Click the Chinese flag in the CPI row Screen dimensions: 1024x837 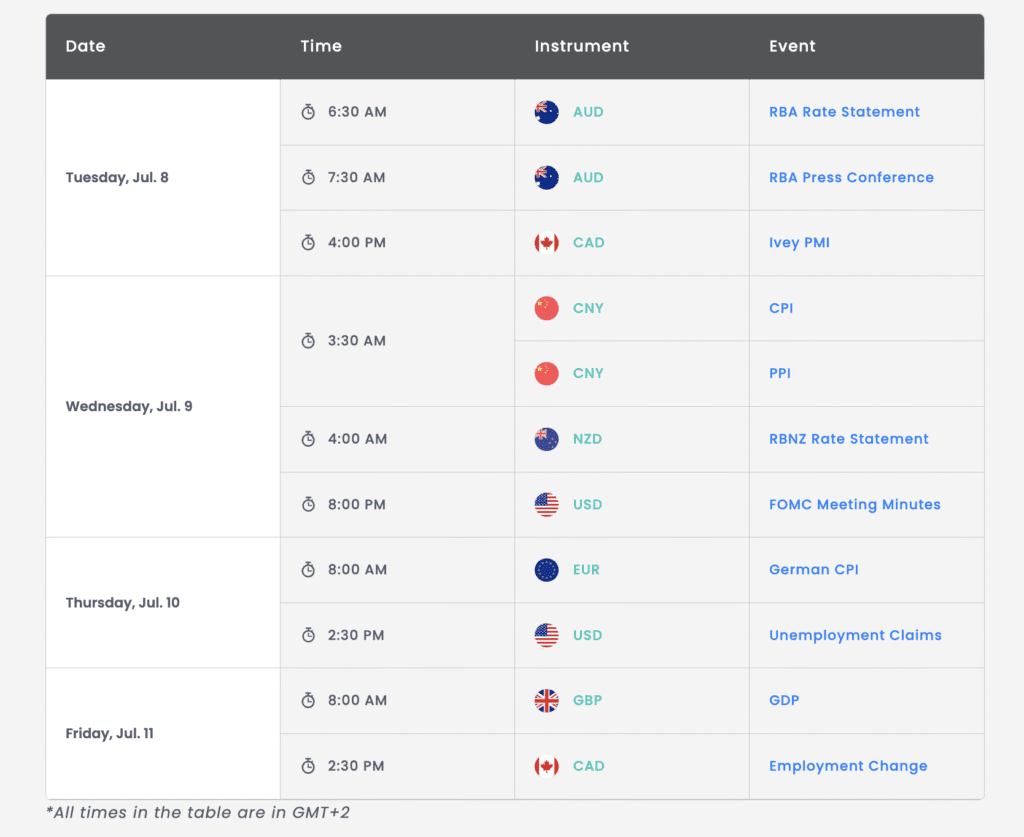pyautogui.click(x=546, y=308)
